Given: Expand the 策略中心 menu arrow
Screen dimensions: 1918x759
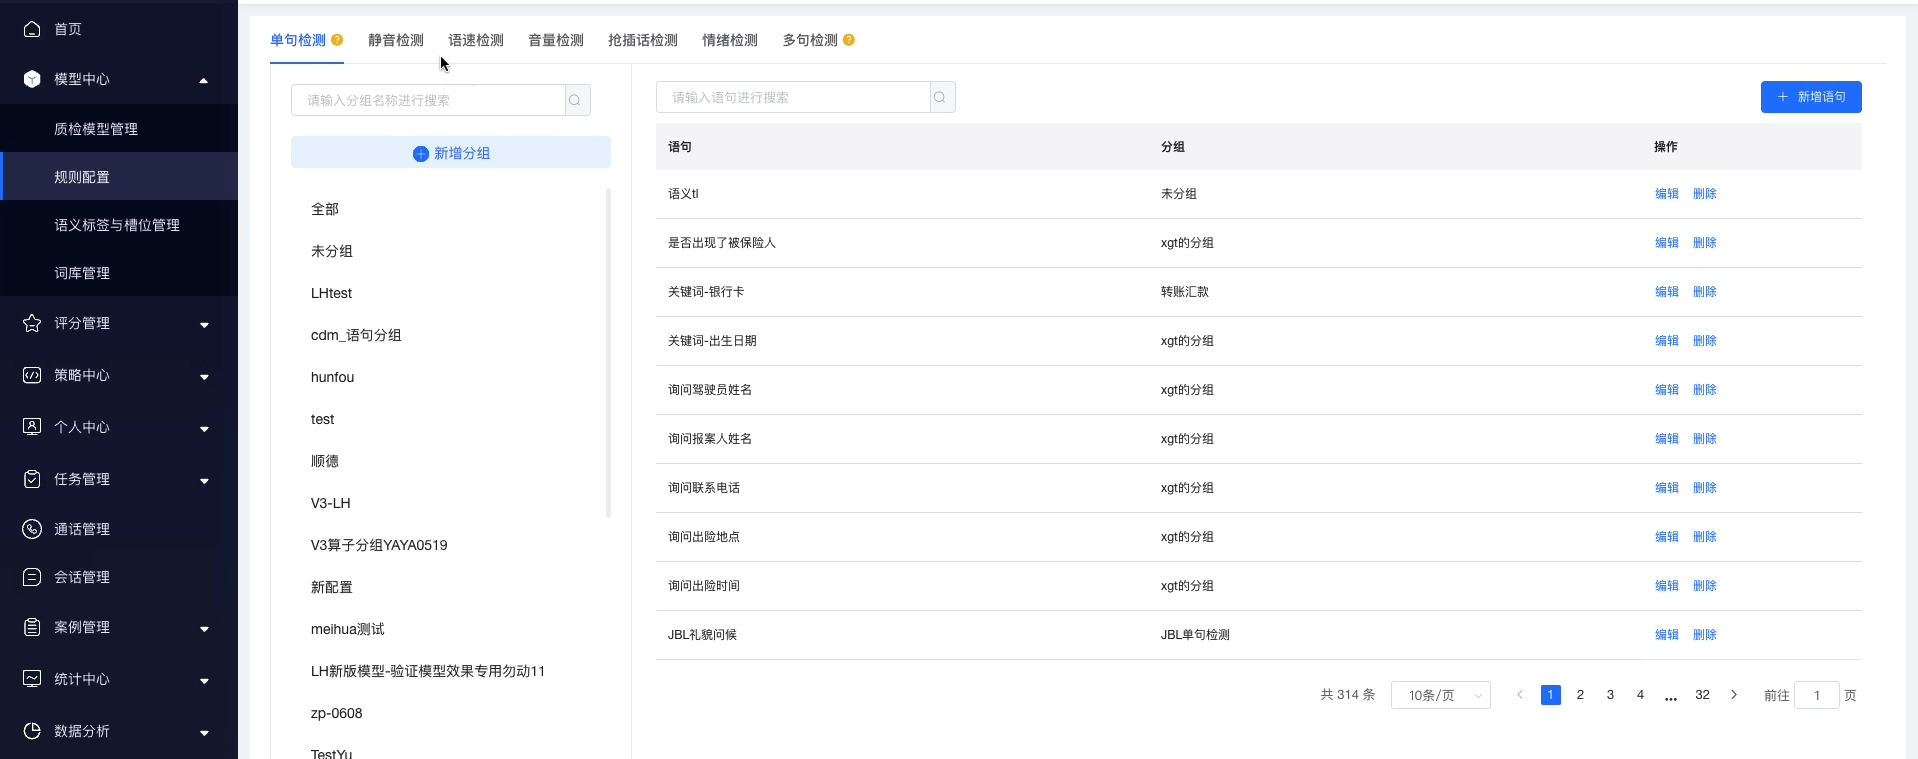Looking at the screenshot, I should pos(204,377).
